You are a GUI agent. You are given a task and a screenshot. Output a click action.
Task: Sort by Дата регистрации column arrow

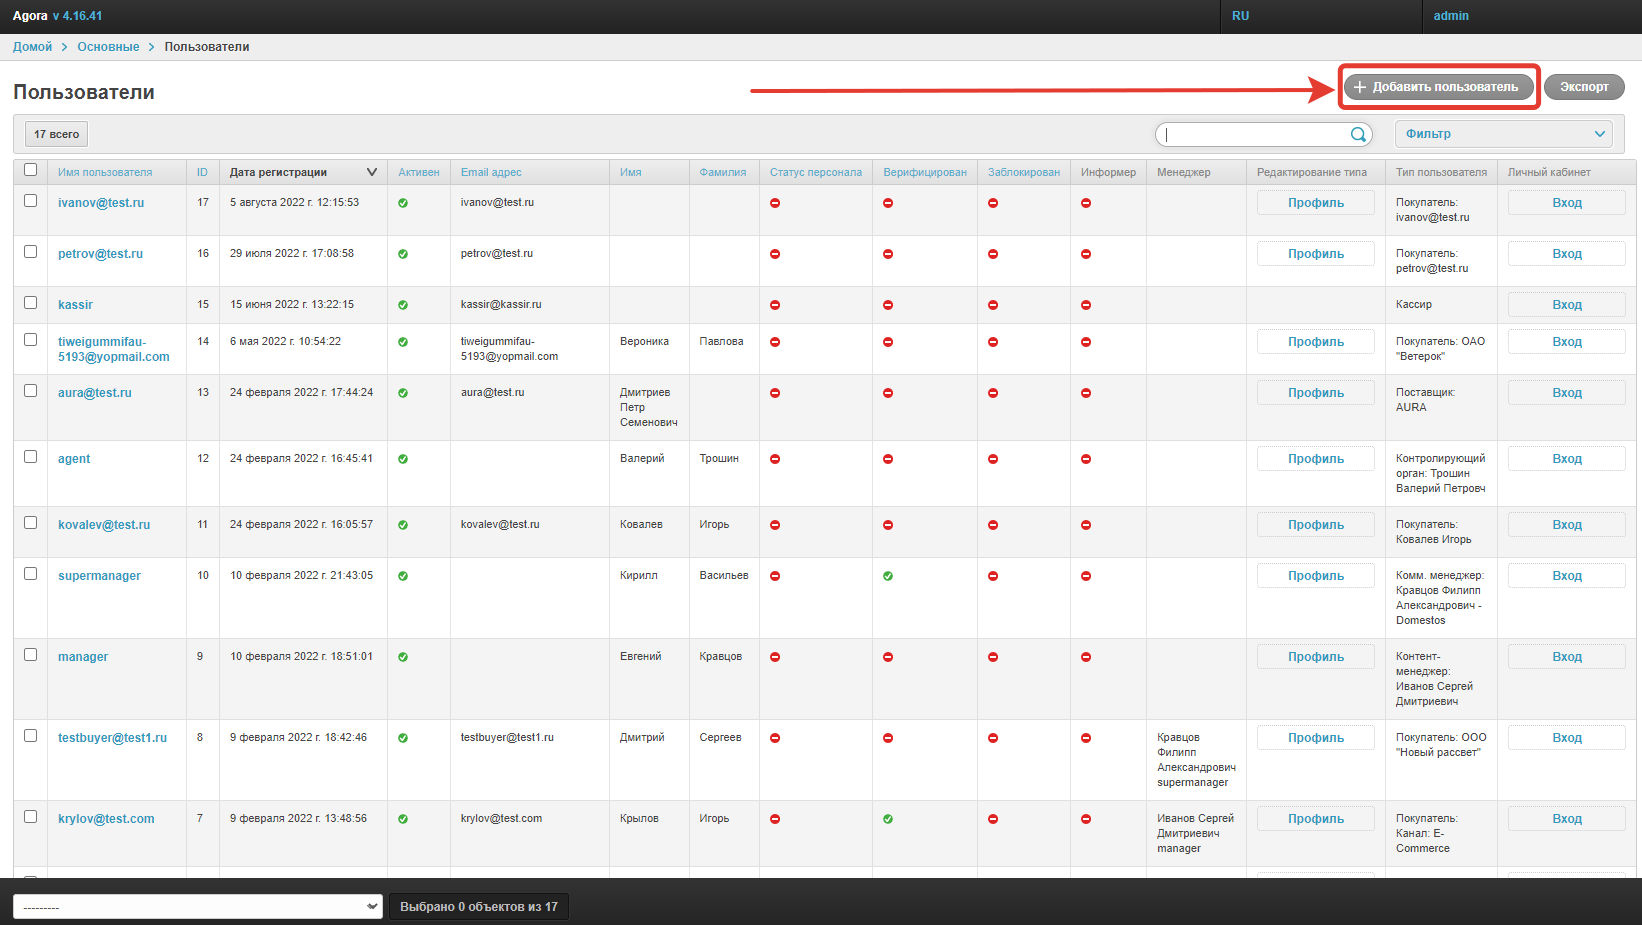tap(372, 172)
